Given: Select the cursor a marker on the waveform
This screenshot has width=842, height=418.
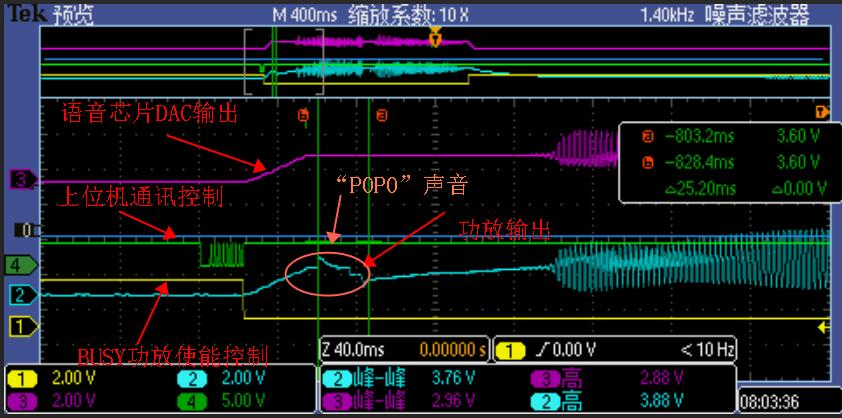Looking at the screenshot, I should [382, 115].
